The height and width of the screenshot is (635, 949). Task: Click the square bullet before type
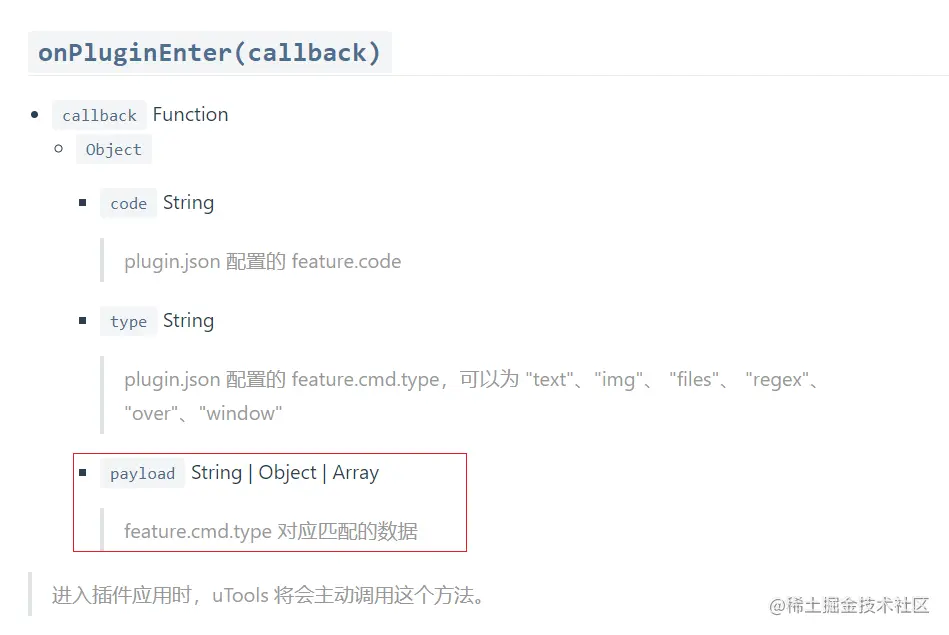tap(83, 321)
